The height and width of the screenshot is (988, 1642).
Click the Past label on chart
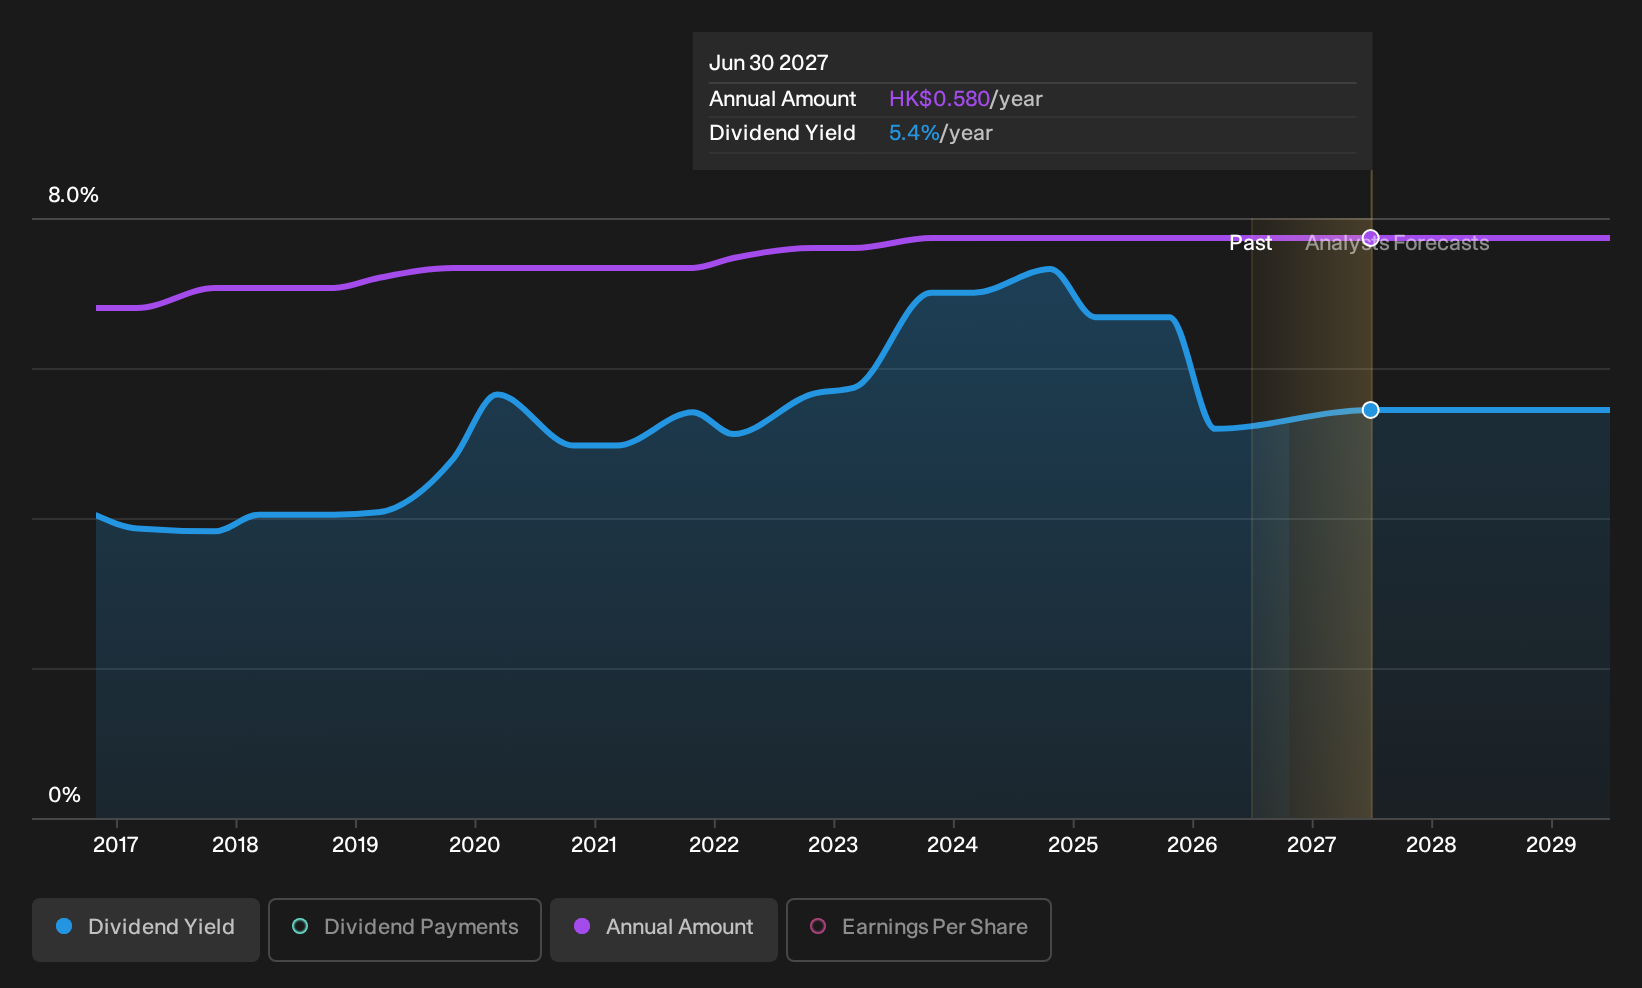coord(1250,243)
